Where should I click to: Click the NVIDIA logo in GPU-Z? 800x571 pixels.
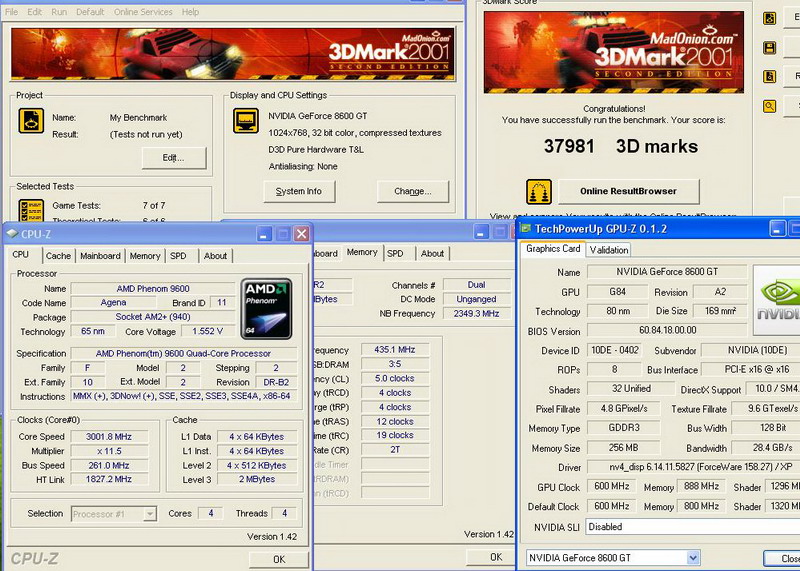777,300
